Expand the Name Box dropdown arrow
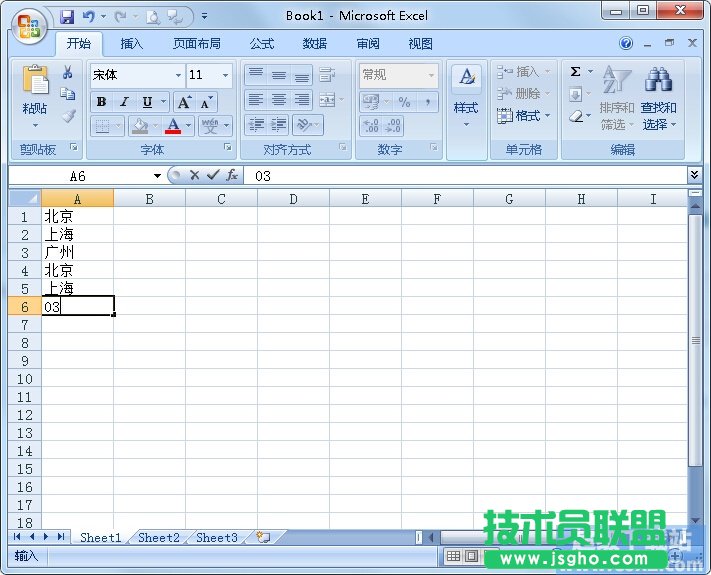Image resolution: width=711 pixels, height=575 pixels. click(157, 176)
